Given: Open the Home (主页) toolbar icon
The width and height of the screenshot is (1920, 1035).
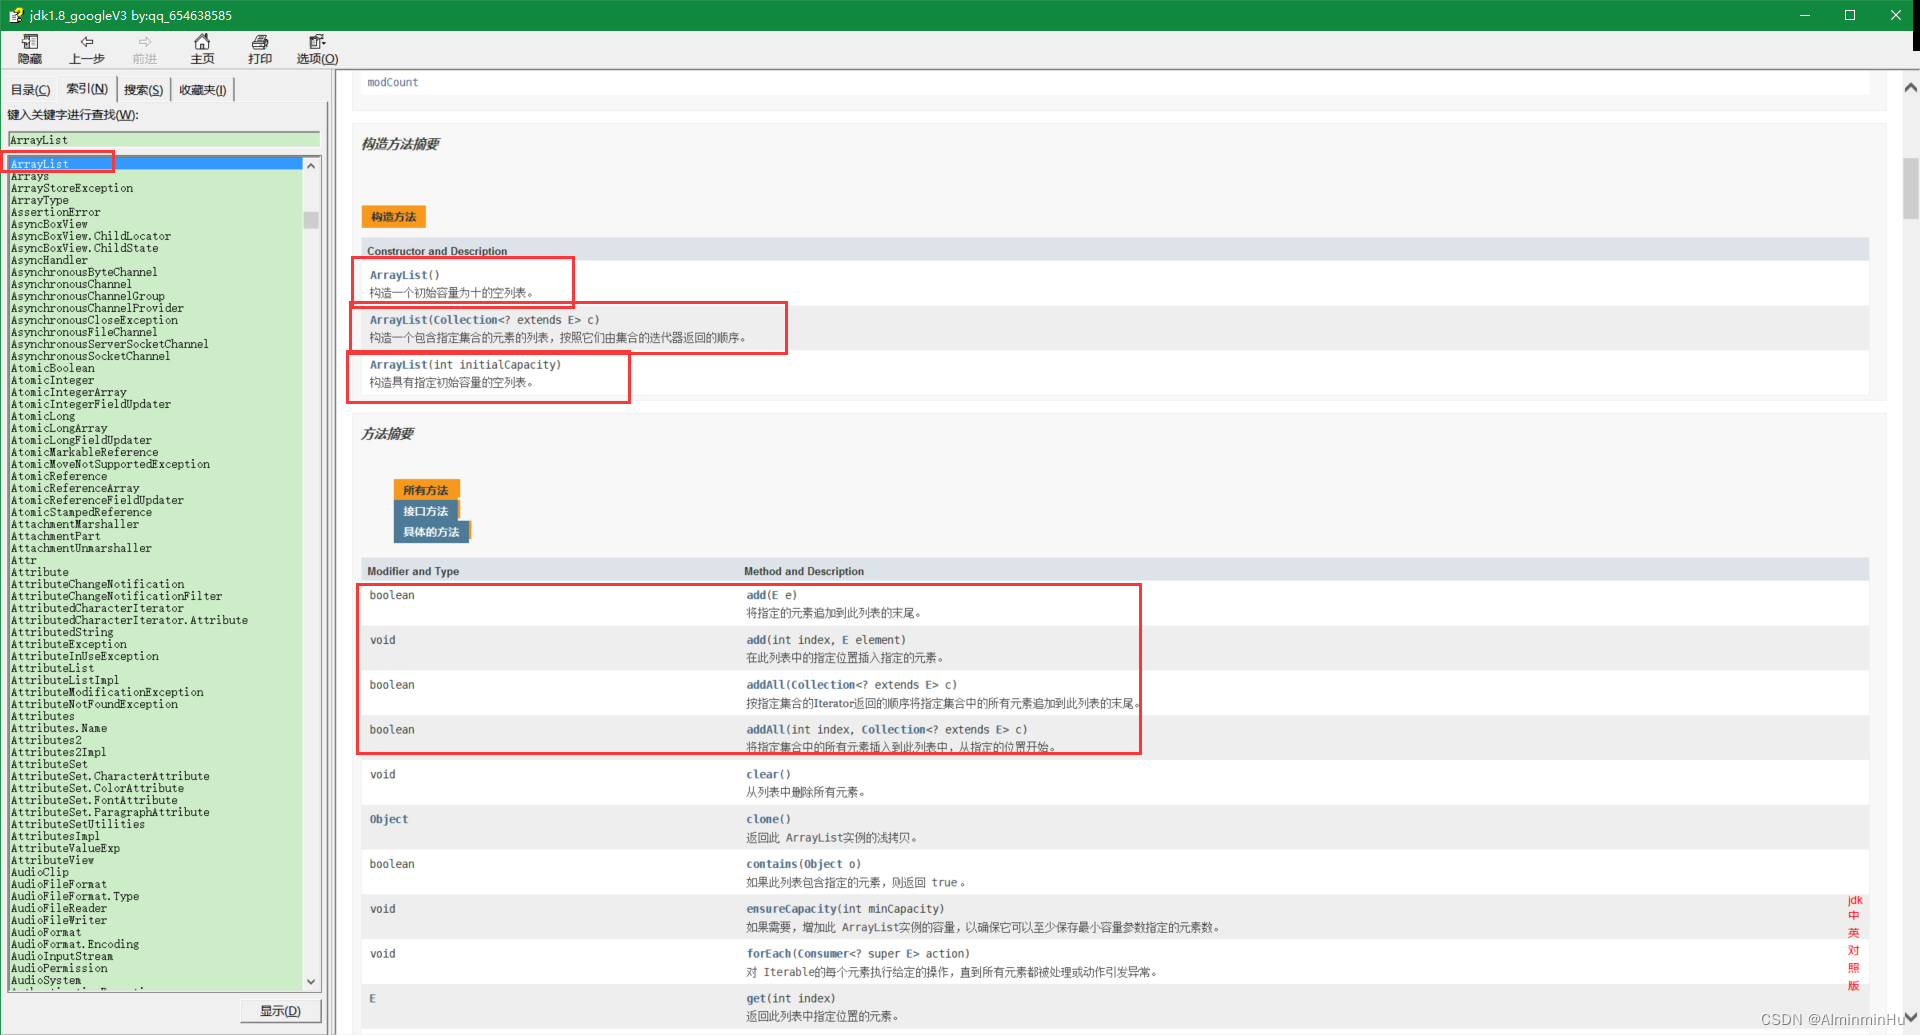Looking at the screenshot, I should click(x=202, y=49).
